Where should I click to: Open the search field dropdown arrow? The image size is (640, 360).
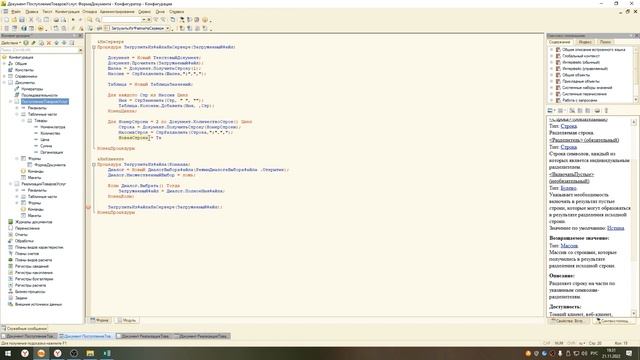[144, 20]
